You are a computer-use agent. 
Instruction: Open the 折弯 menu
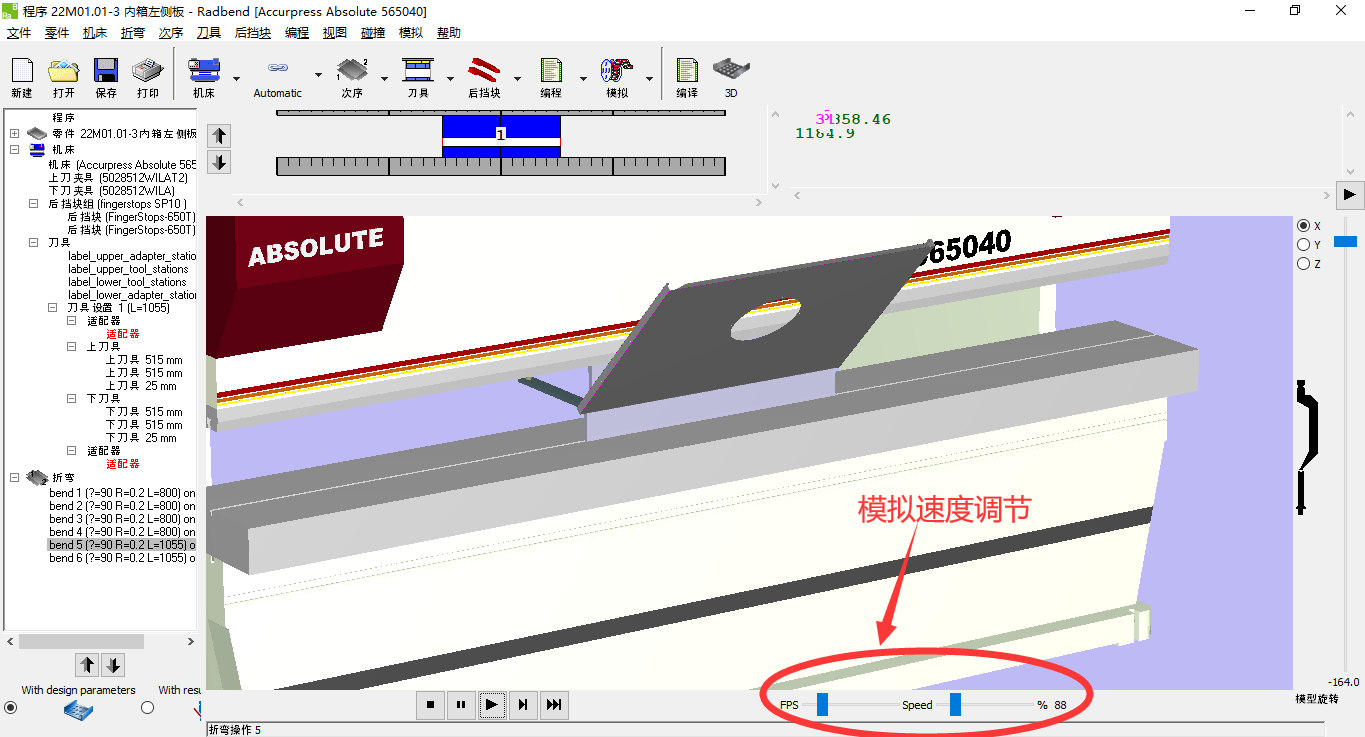point(133,32)
